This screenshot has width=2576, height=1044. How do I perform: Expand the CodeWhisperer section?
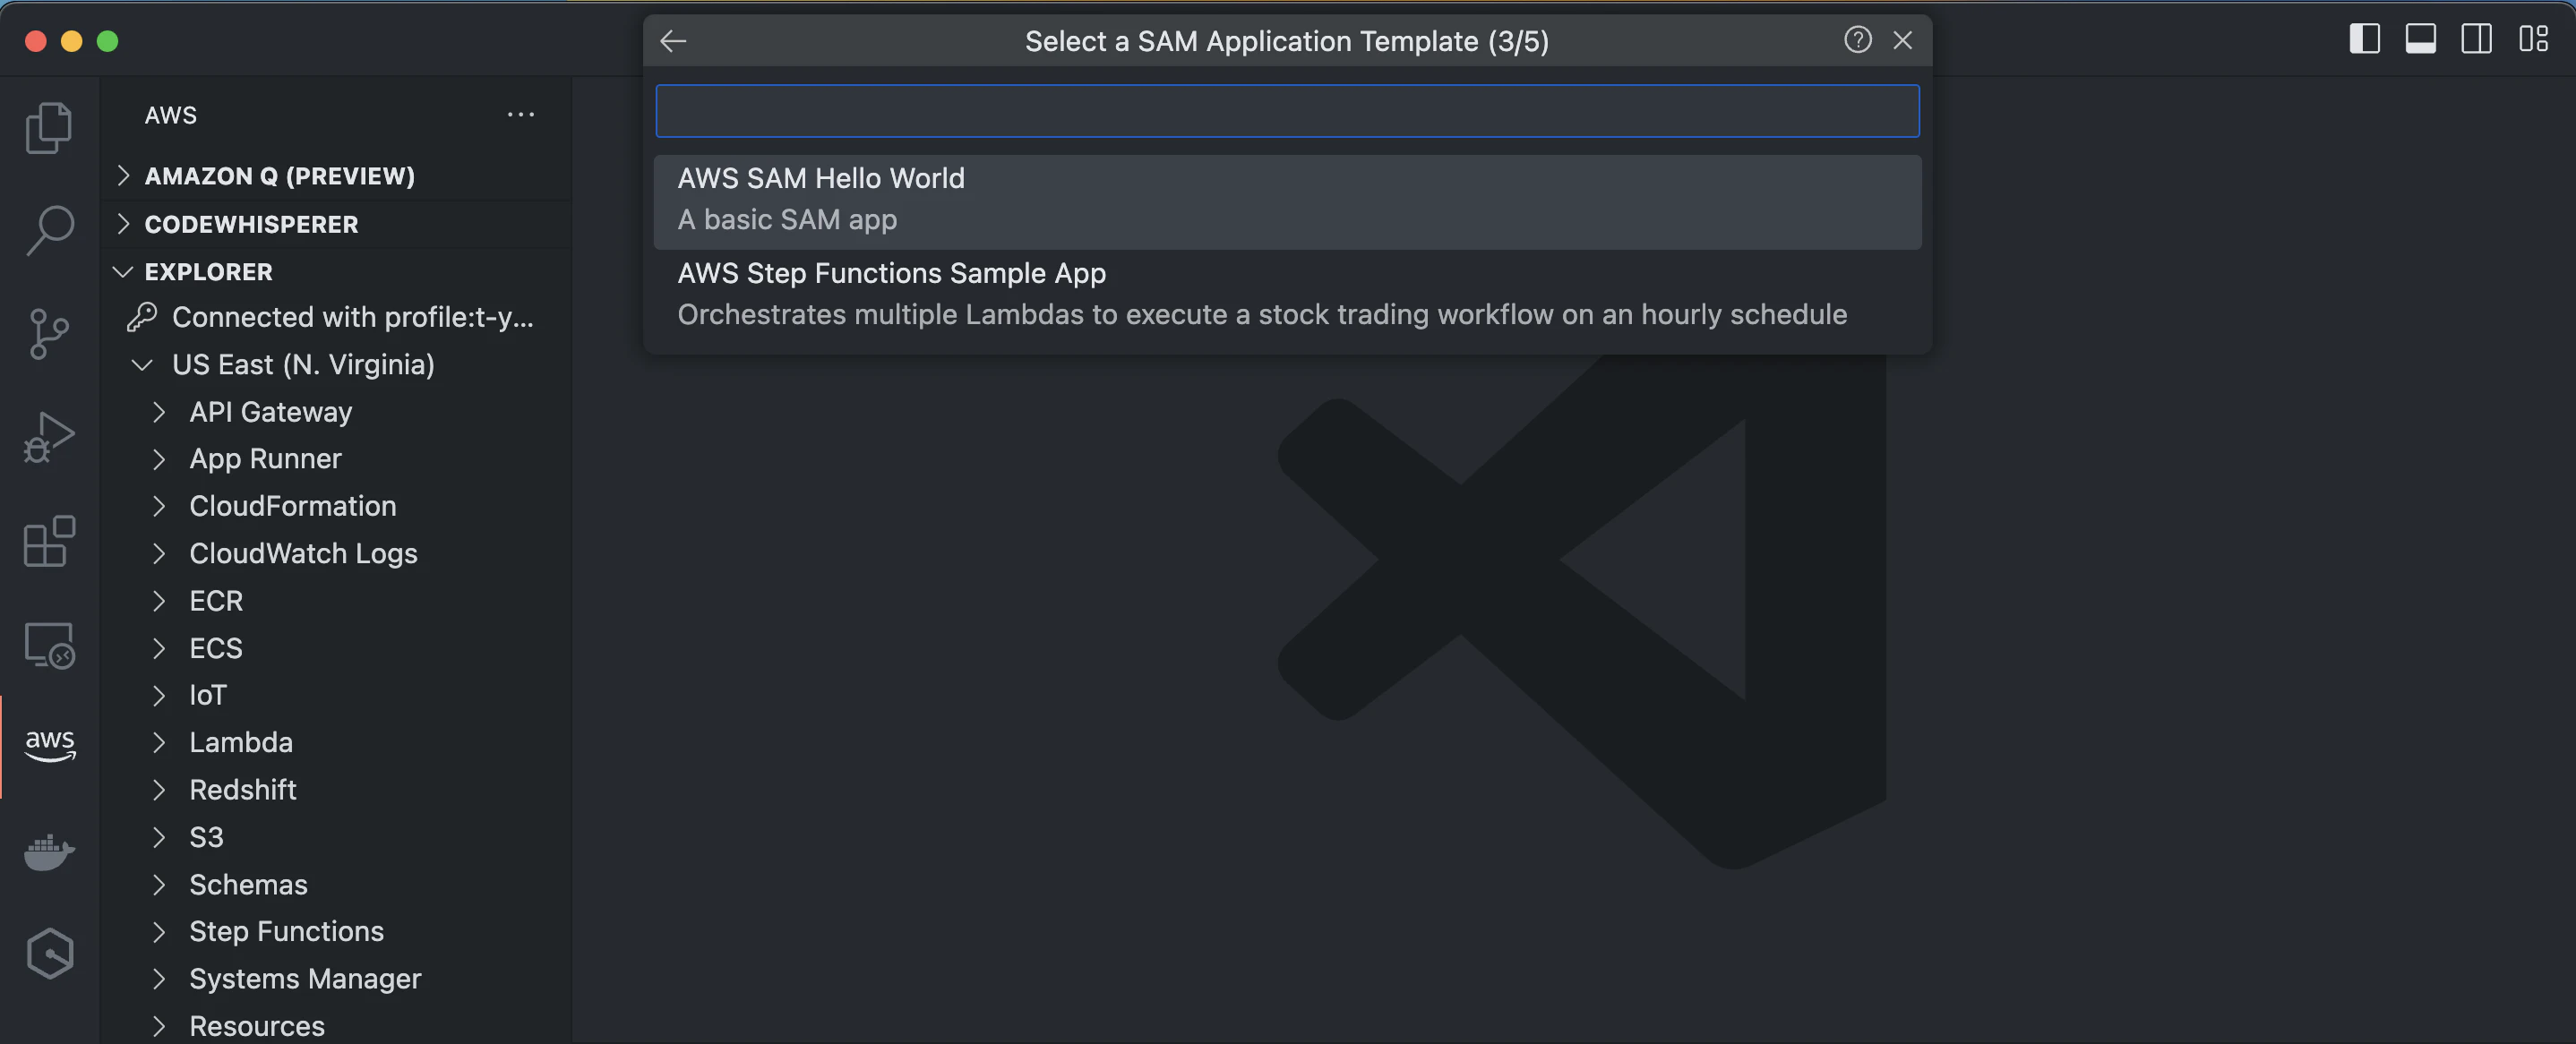pyautogui.click(x=123, y=224)
